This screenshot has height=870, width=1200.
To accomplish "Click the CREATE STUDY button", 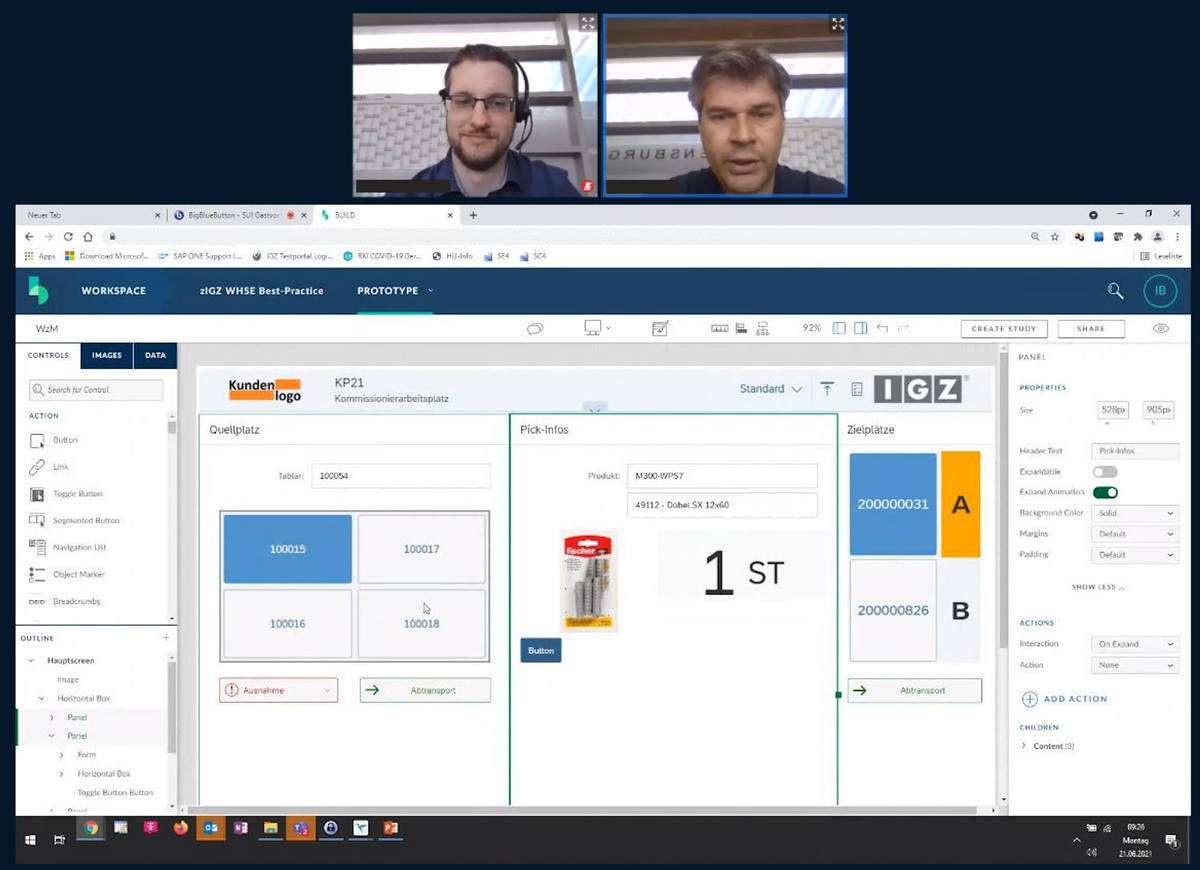I will coord(1004,329).
